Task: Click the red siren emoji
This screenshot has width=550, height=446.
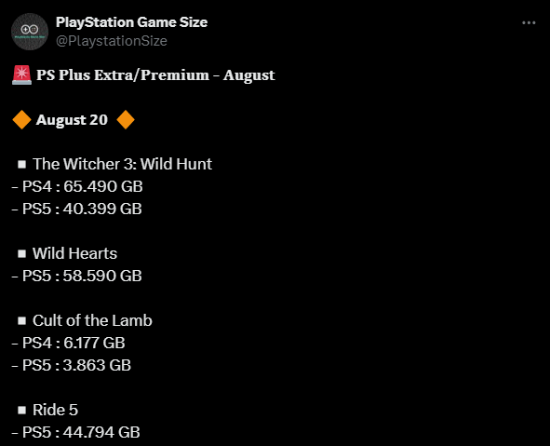Action: point(22,75)
